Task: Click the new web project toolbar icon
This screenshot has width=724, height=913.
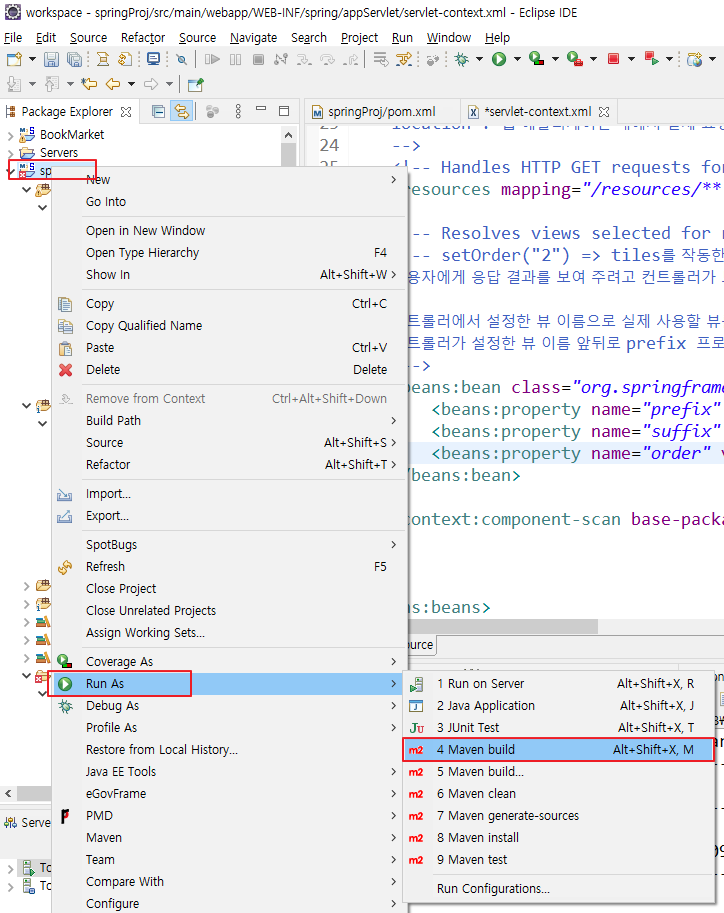Action: tap(694, 59)
